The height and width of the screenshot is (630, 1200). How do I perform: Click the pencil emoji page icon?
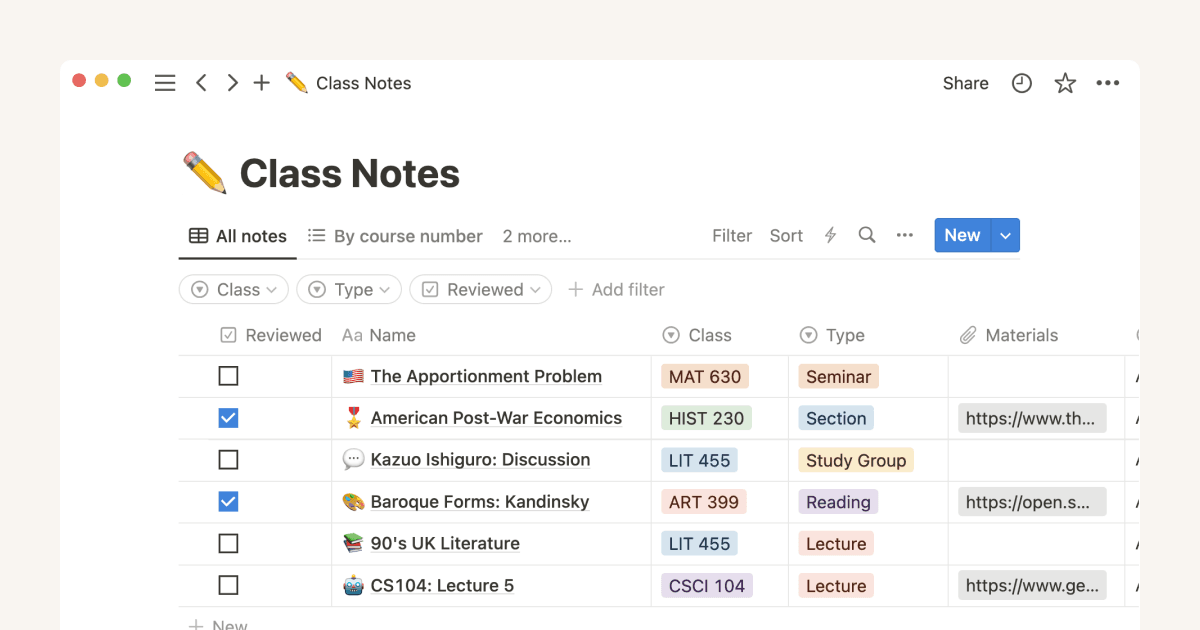coord(204,172)
